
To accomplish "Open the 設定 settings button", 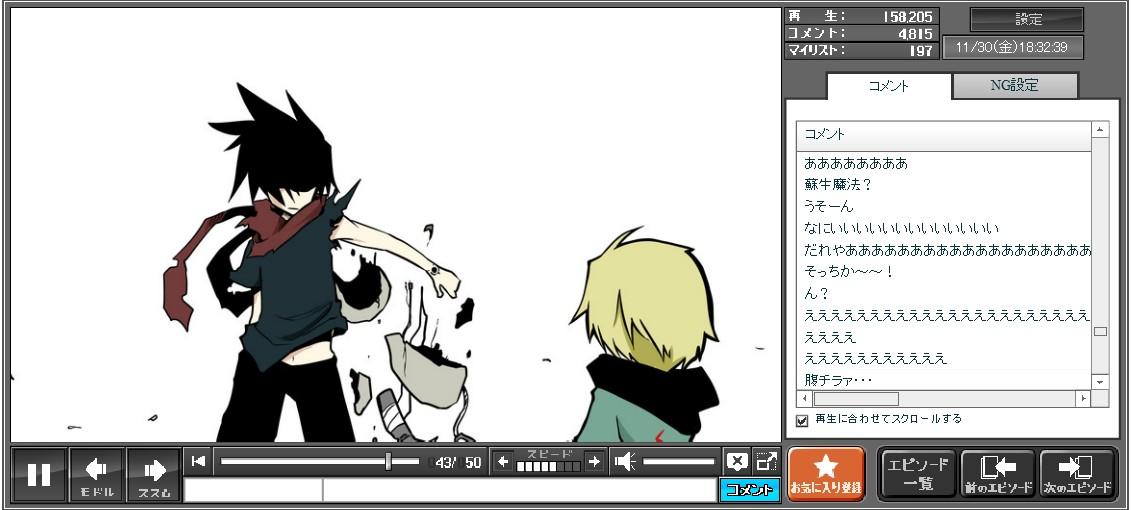I will click(x=1027, y=20).
